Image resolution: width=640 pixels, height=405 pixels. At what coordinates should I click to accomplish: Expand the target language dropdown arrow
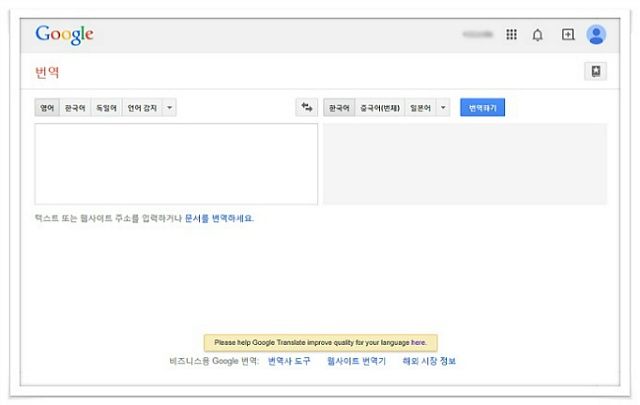[443, 108]
